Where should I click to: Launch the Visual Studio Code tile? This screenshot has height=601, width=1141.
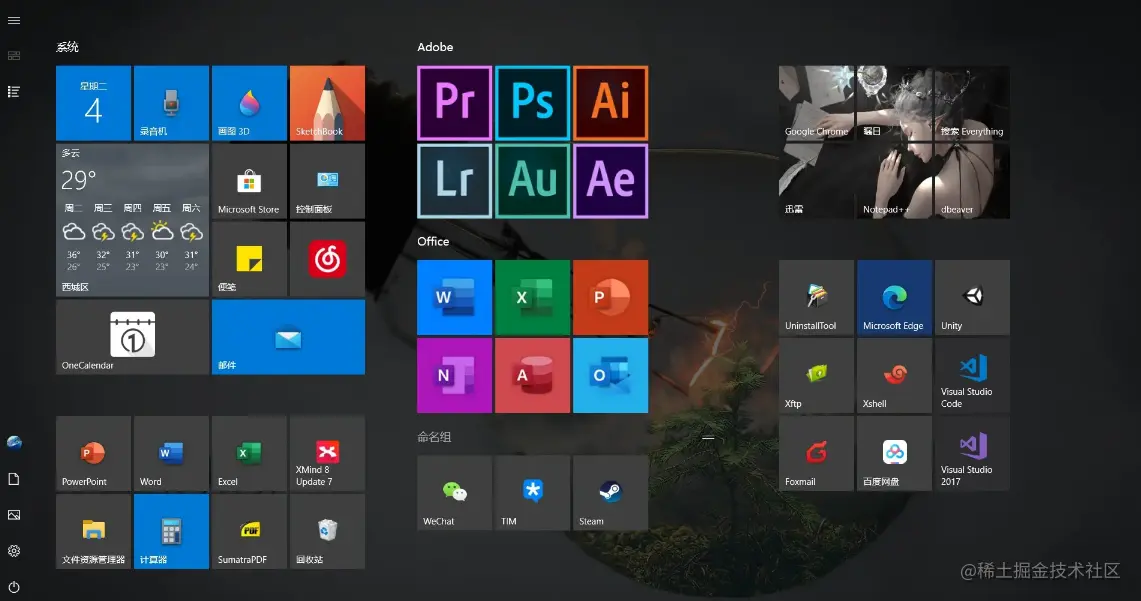(x=971, y=375)
